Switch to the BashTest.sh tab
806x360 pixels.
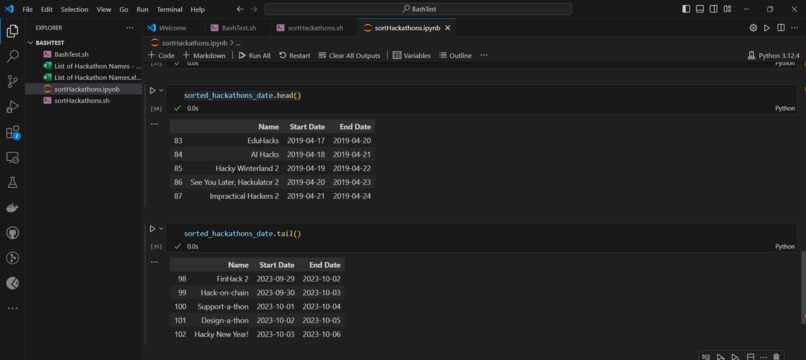point(239,28)
